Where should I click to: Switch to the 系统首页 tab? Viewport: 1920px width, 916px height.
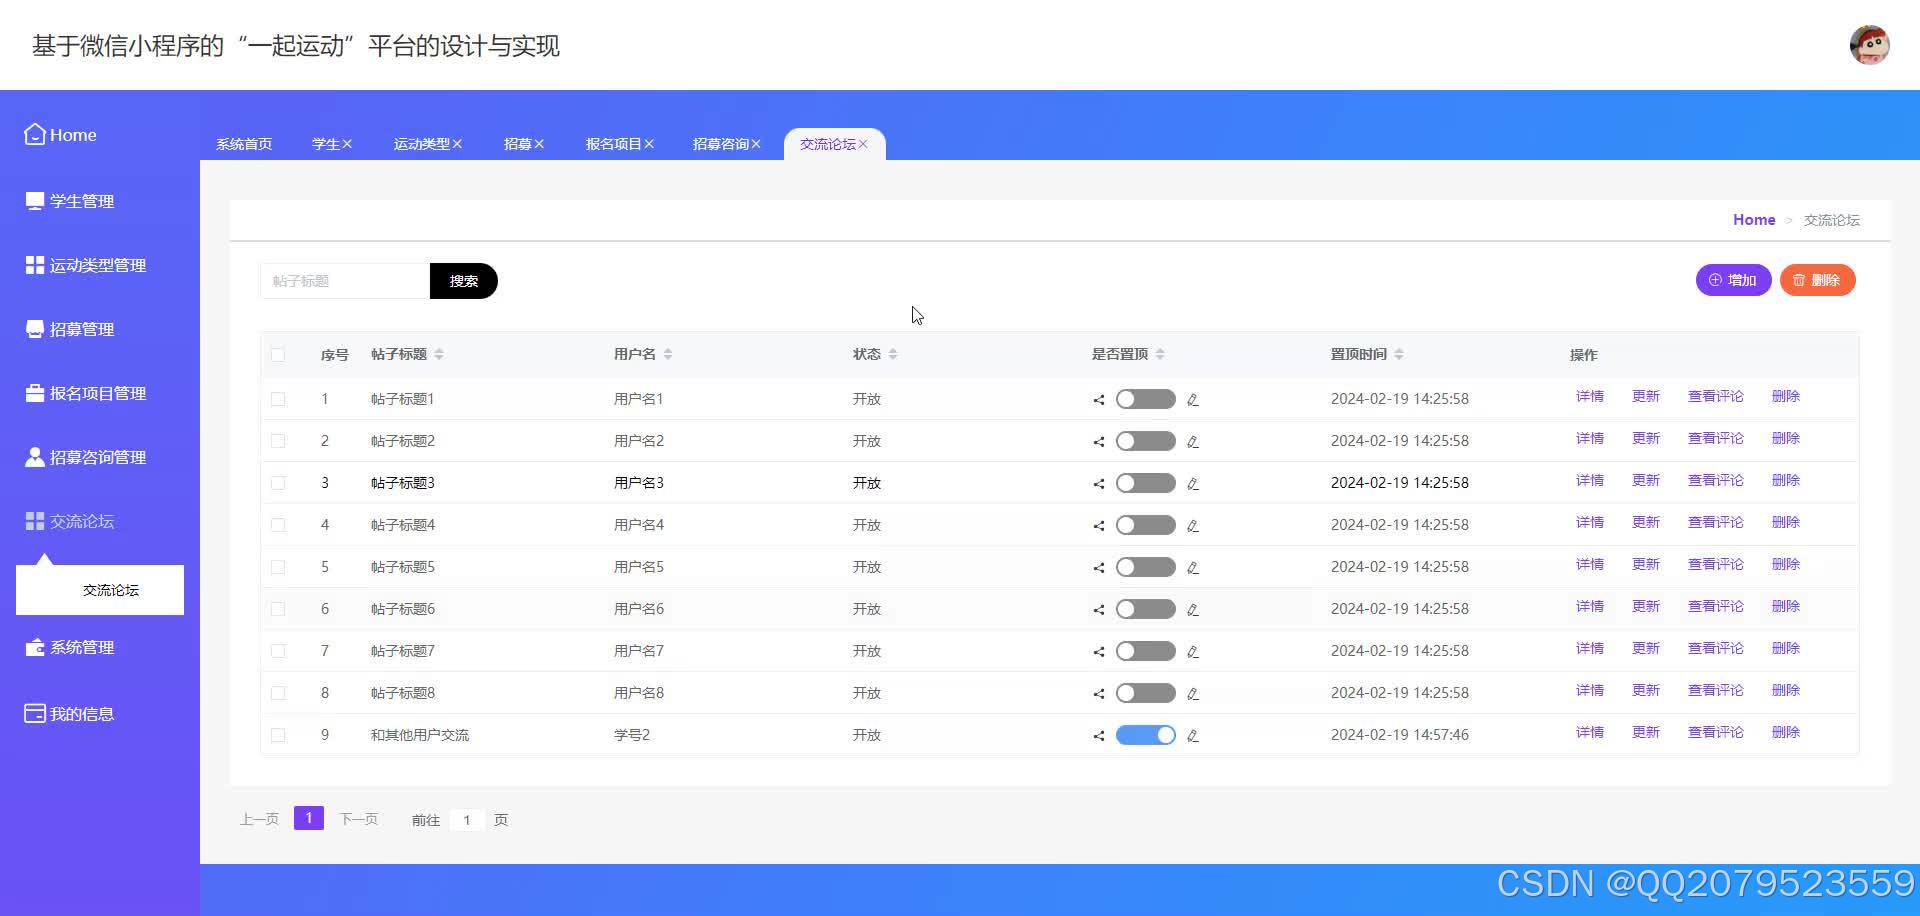pos(244,144)
